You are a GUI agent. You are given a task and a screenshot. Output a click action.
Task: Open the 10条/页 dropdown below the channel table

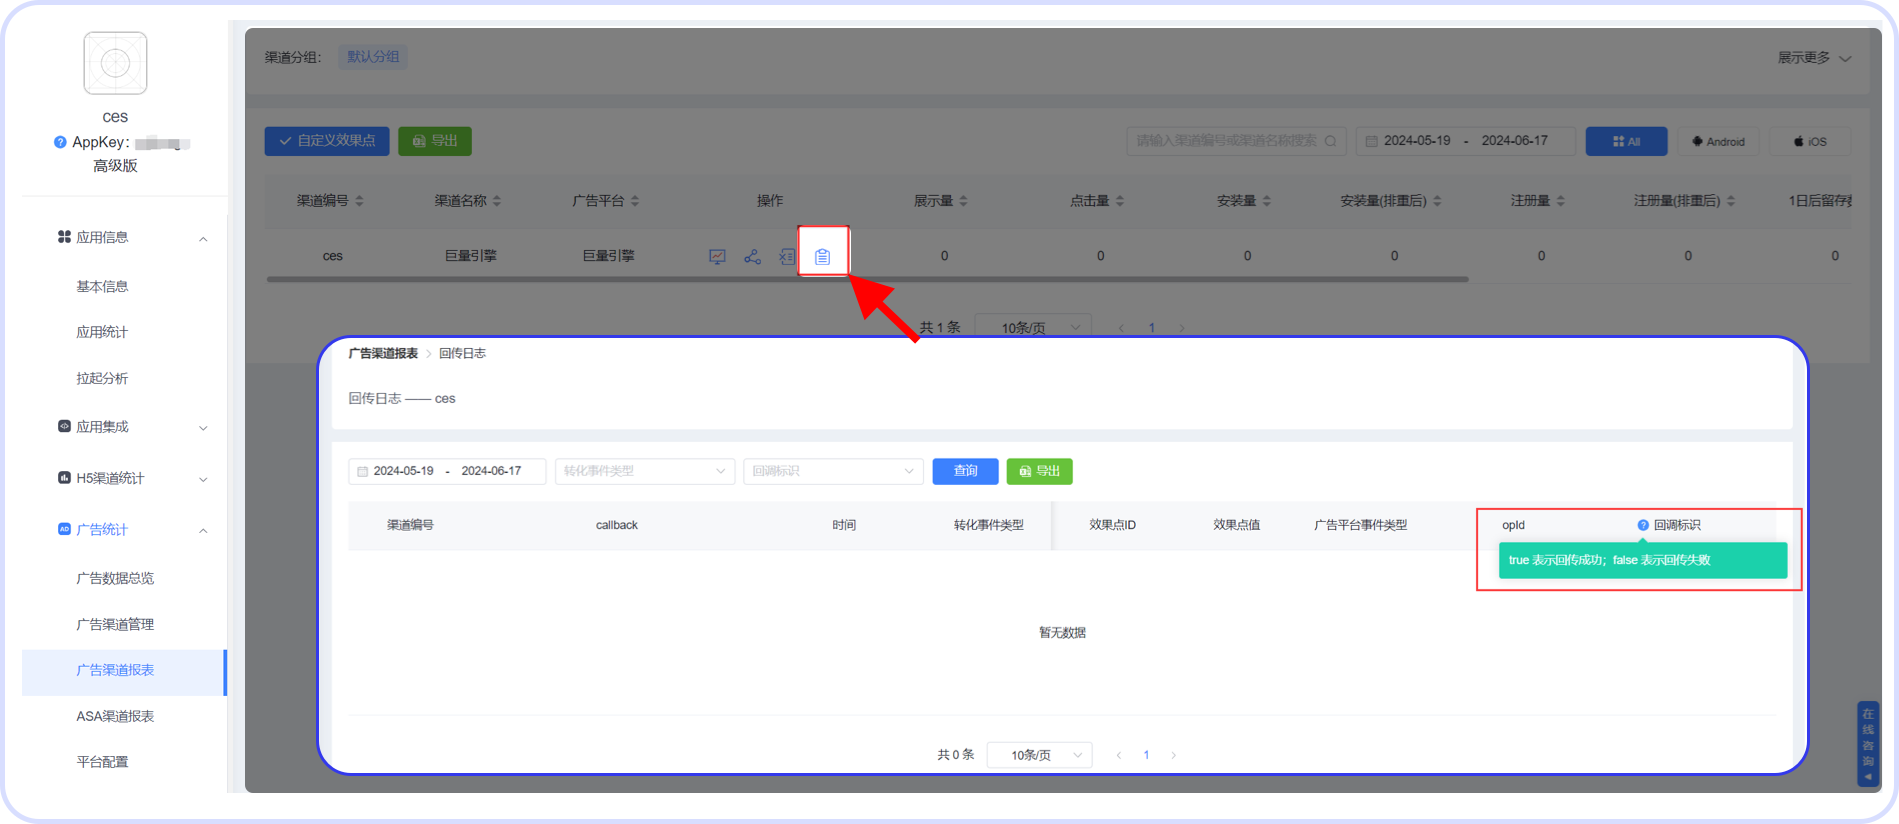(1033, 328)
